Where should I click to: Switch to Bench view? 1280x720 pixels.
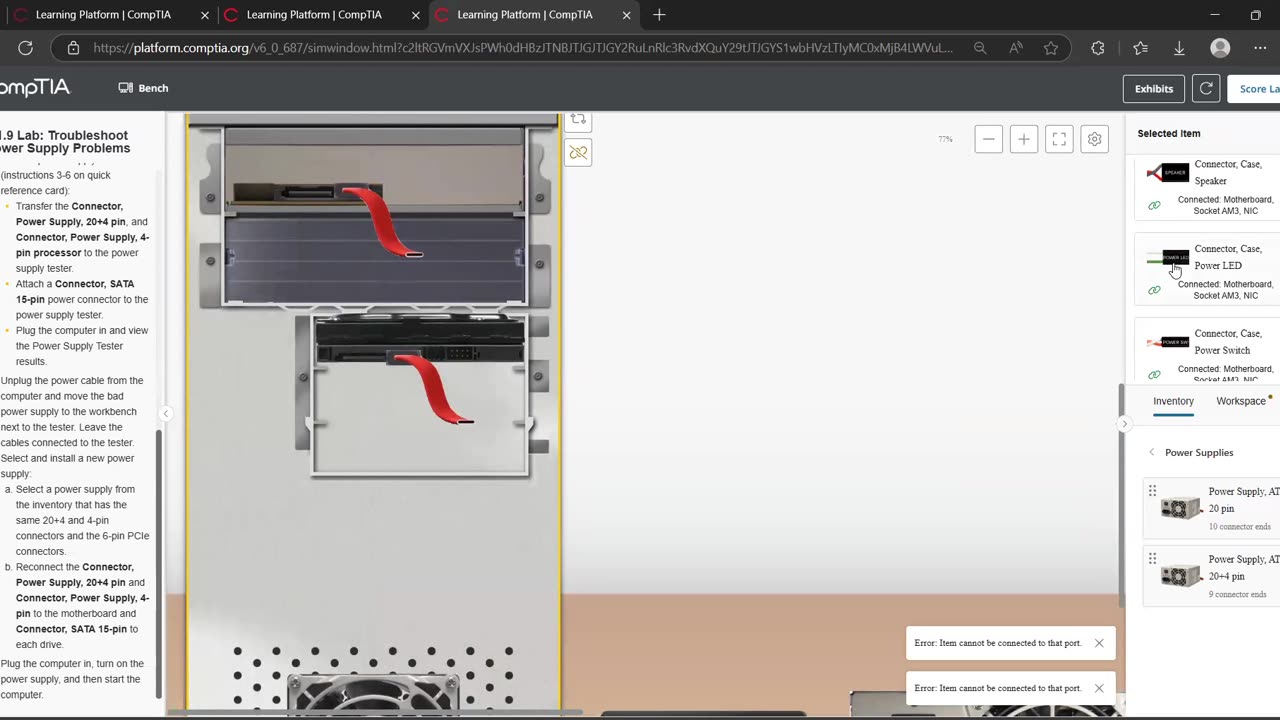point(143,88)
